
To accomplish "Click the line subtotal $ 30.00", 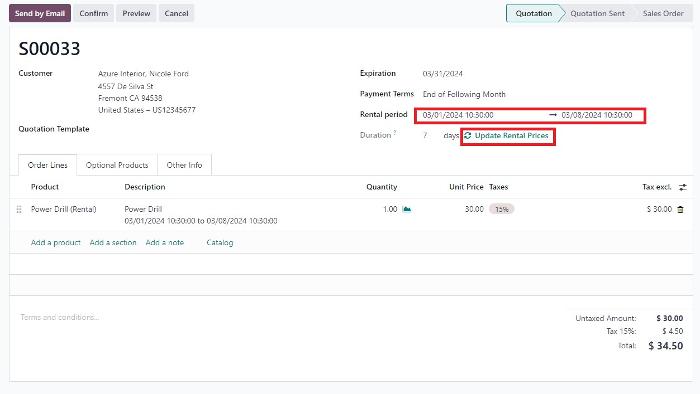I will (659, 209).
